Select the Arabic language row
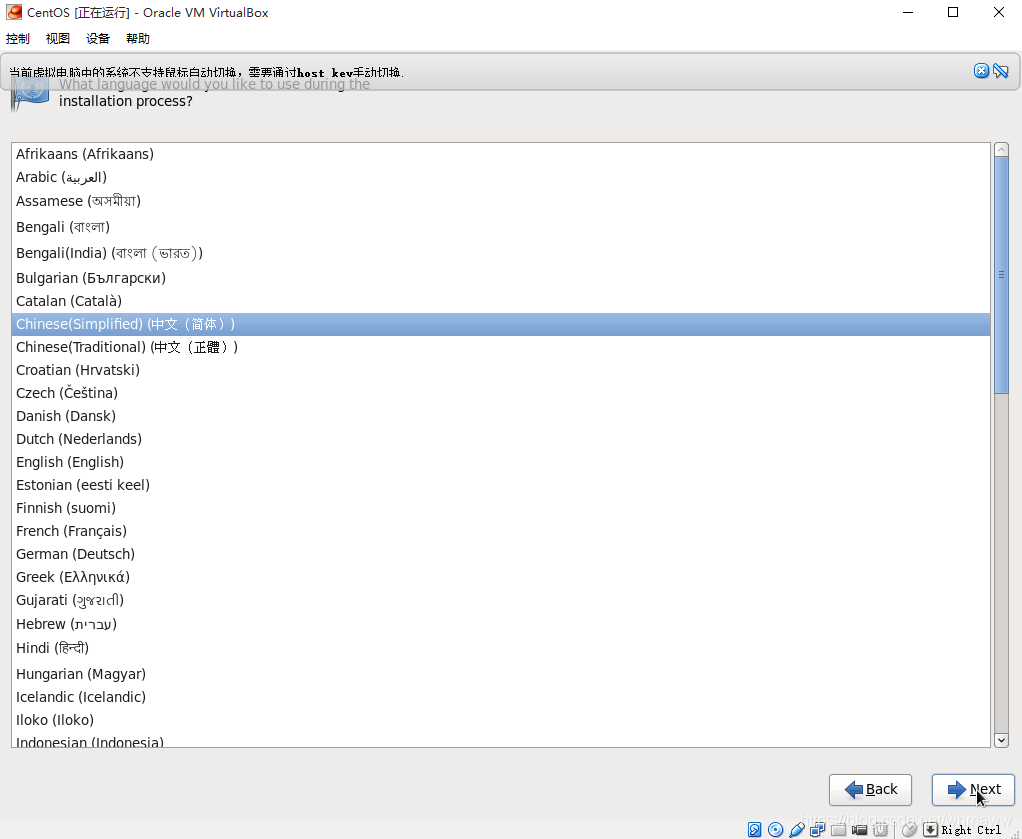 click(501, 177)
